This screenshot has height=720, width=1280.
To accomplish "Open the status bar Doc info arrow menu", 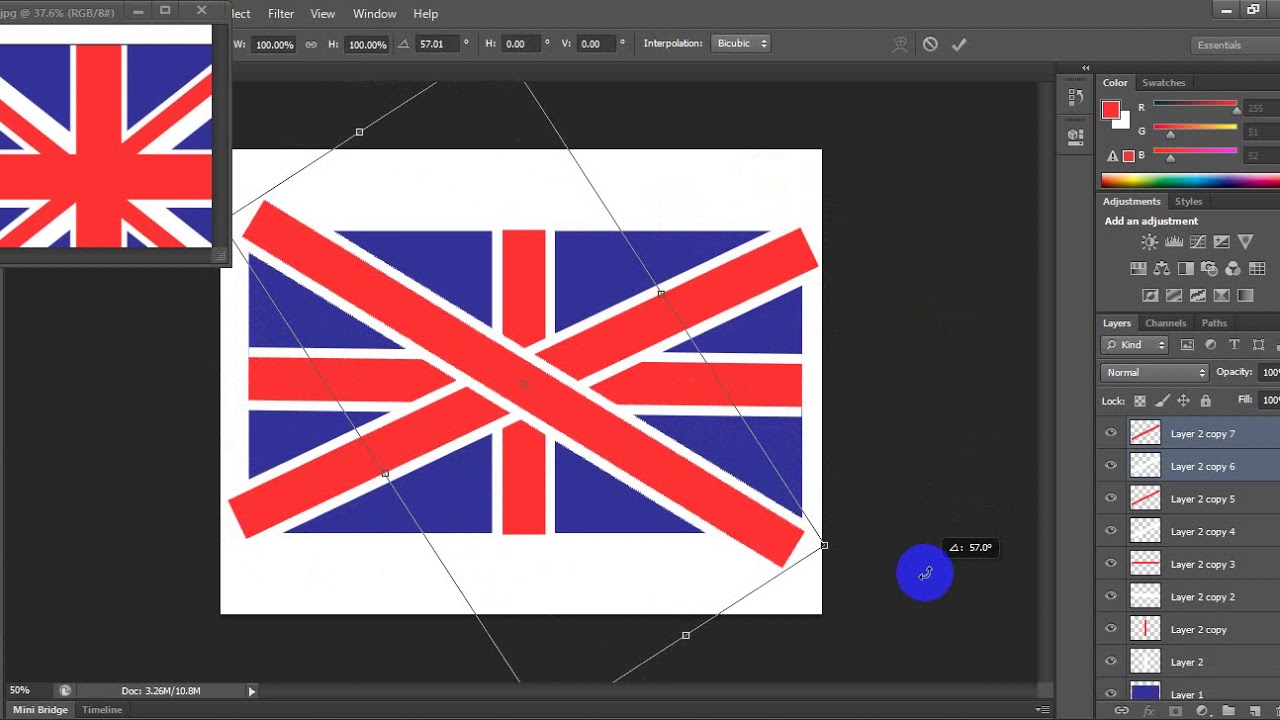I will pyautogui.click(x=252, y=691).
